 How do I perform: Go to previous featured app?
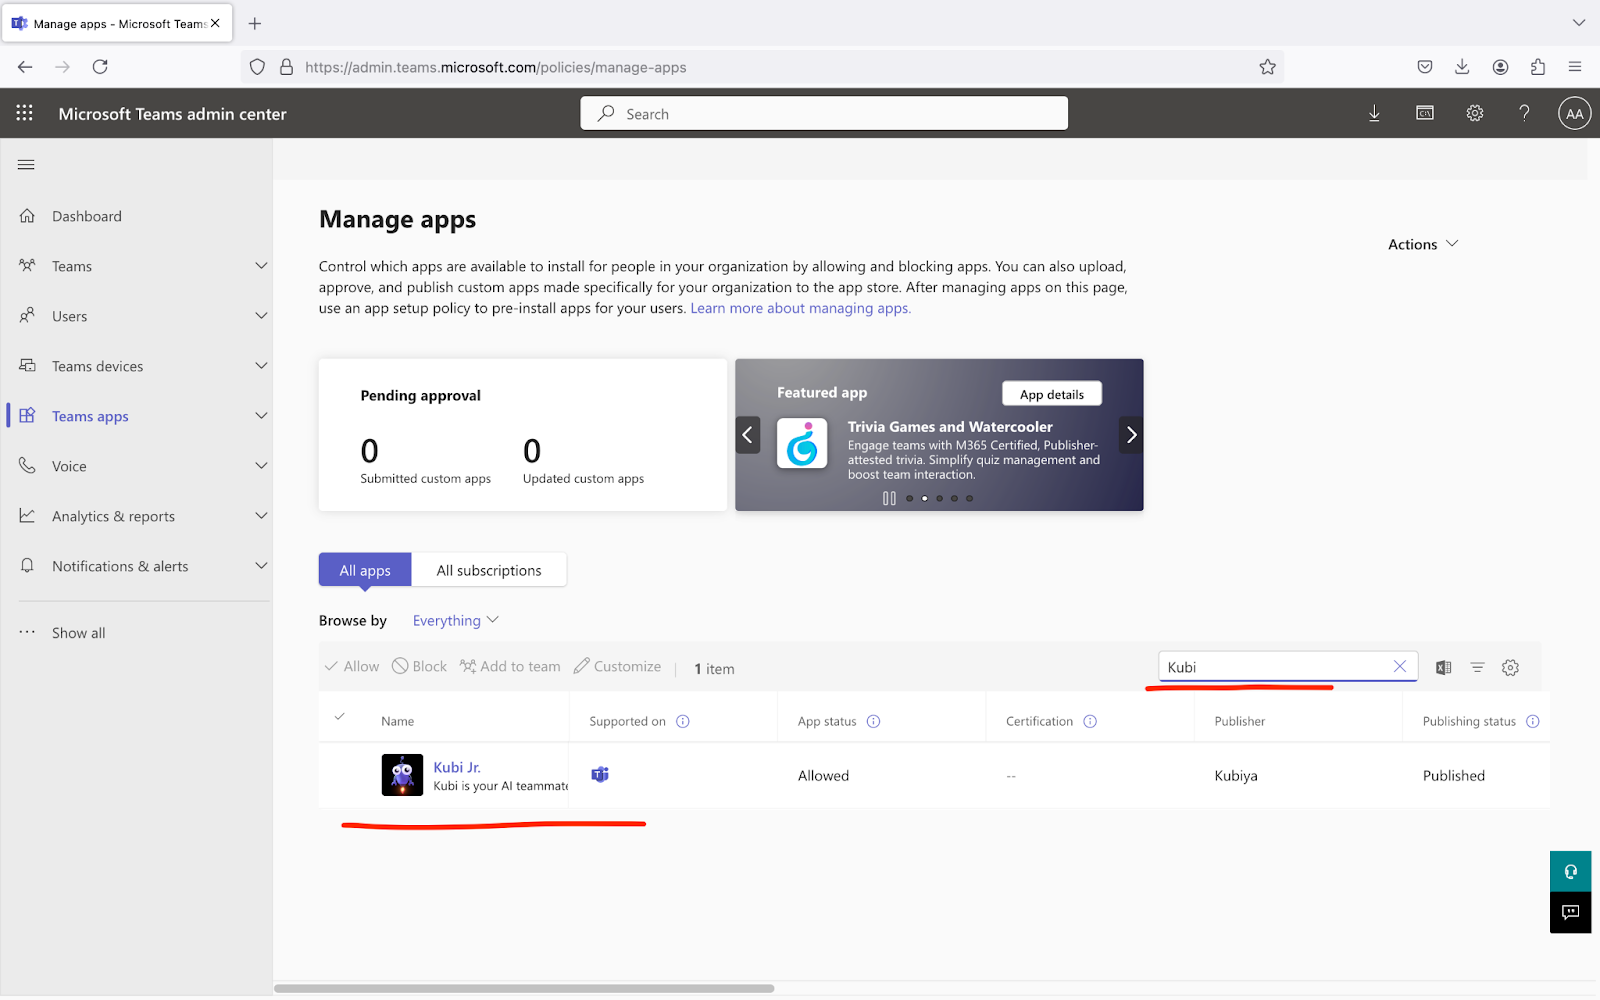[x=747, y=435]
